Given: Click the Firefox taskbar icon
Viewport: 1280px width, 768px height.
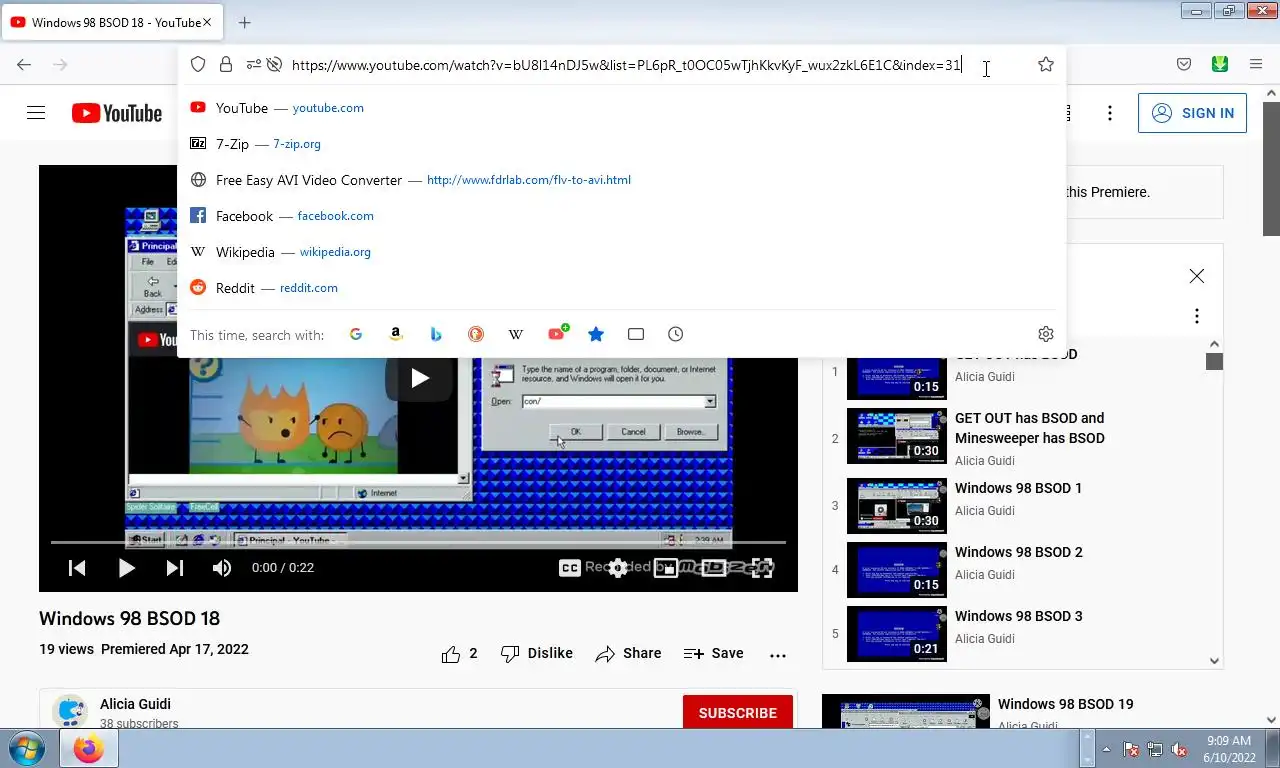Looking at the screenshot, I should click(x=89, y=748).
